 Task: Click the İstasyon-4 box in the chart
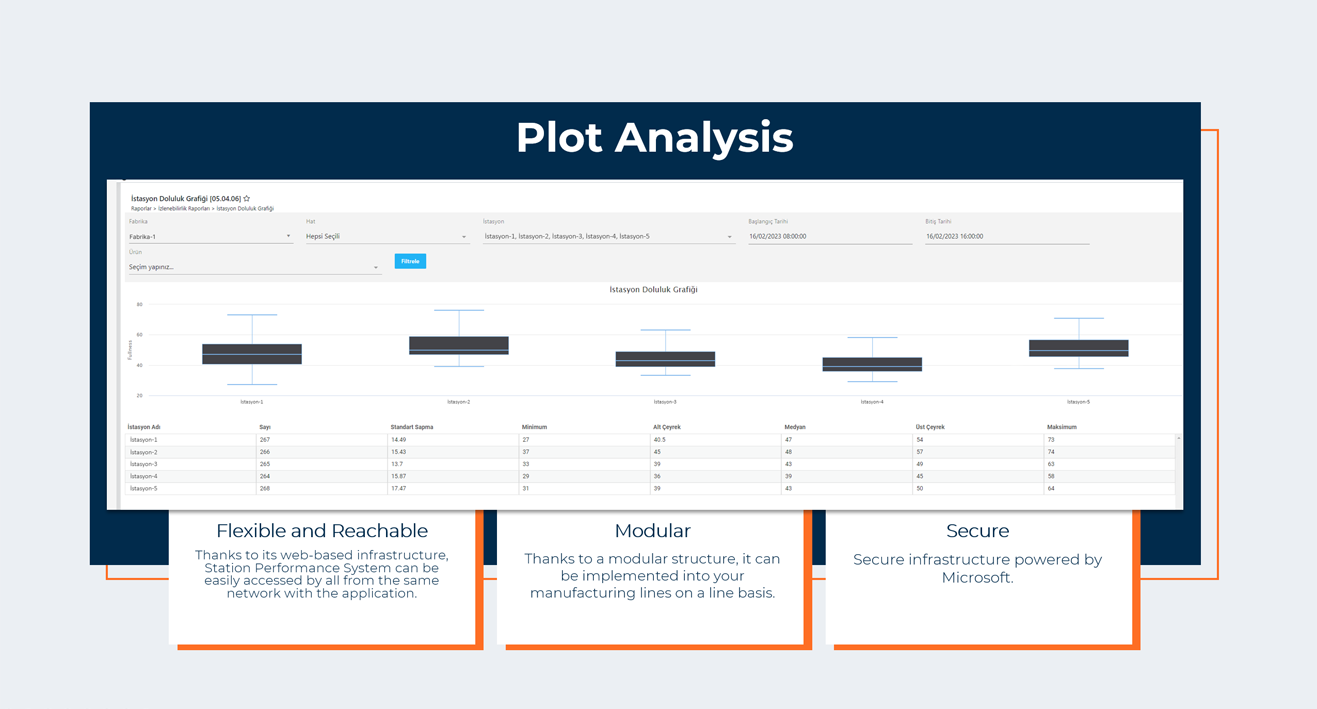(x=872, y=364)
